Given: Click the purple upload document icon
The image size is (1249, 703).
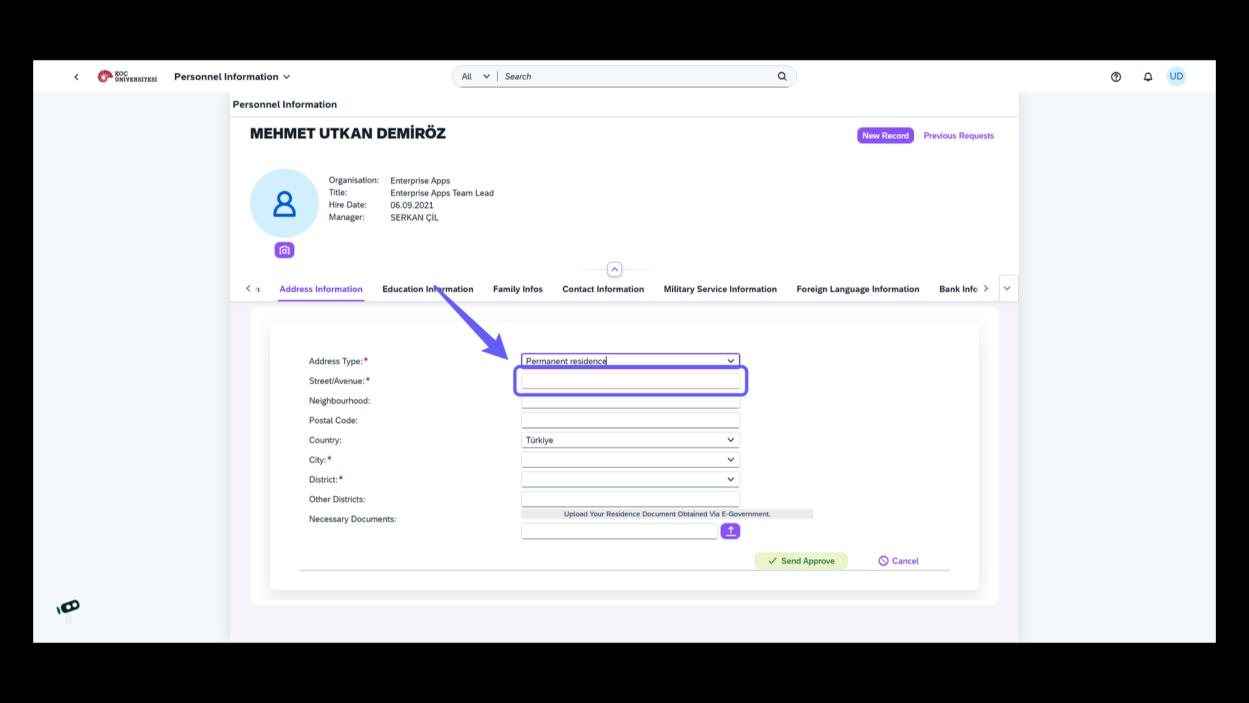Looking at the screenshot, I should click(x=731, y=531).
